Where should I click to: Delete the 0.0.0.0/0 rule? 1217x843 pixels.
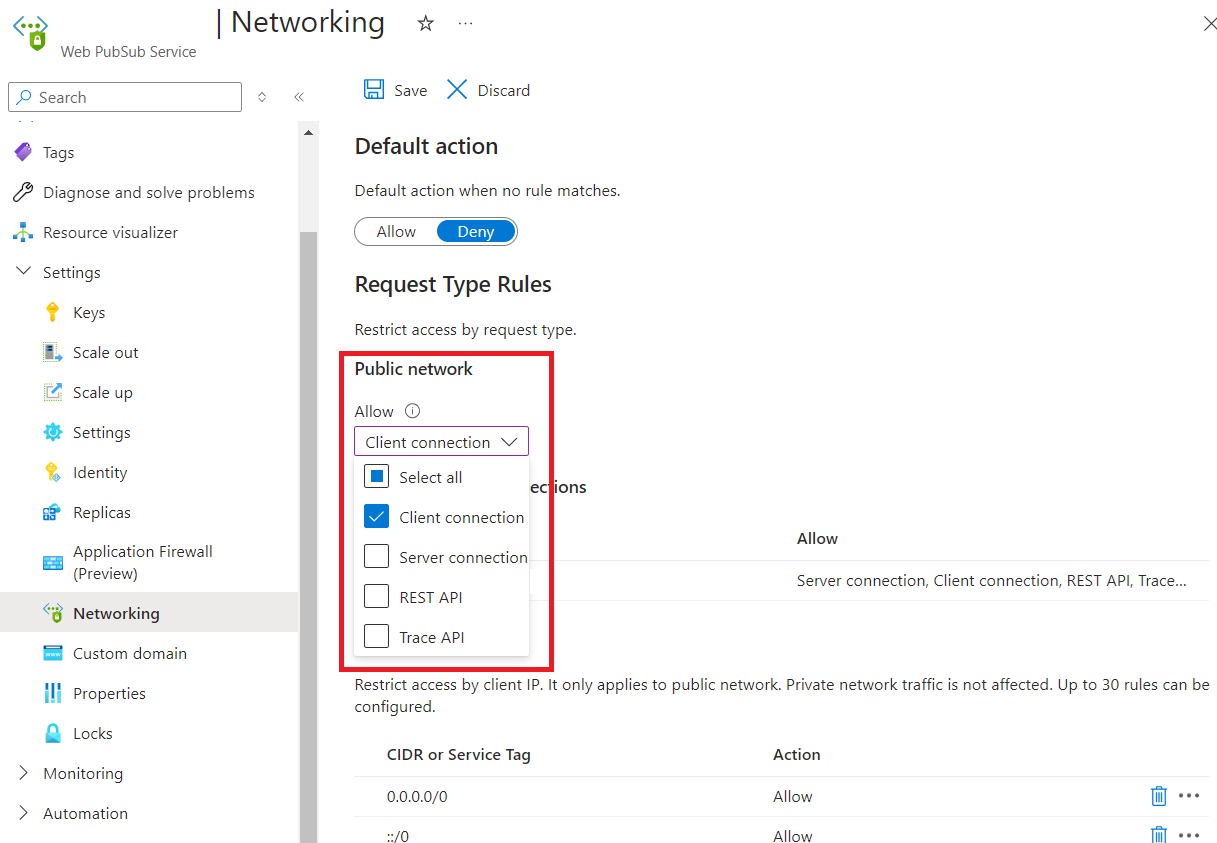(x=1158, y=796)
